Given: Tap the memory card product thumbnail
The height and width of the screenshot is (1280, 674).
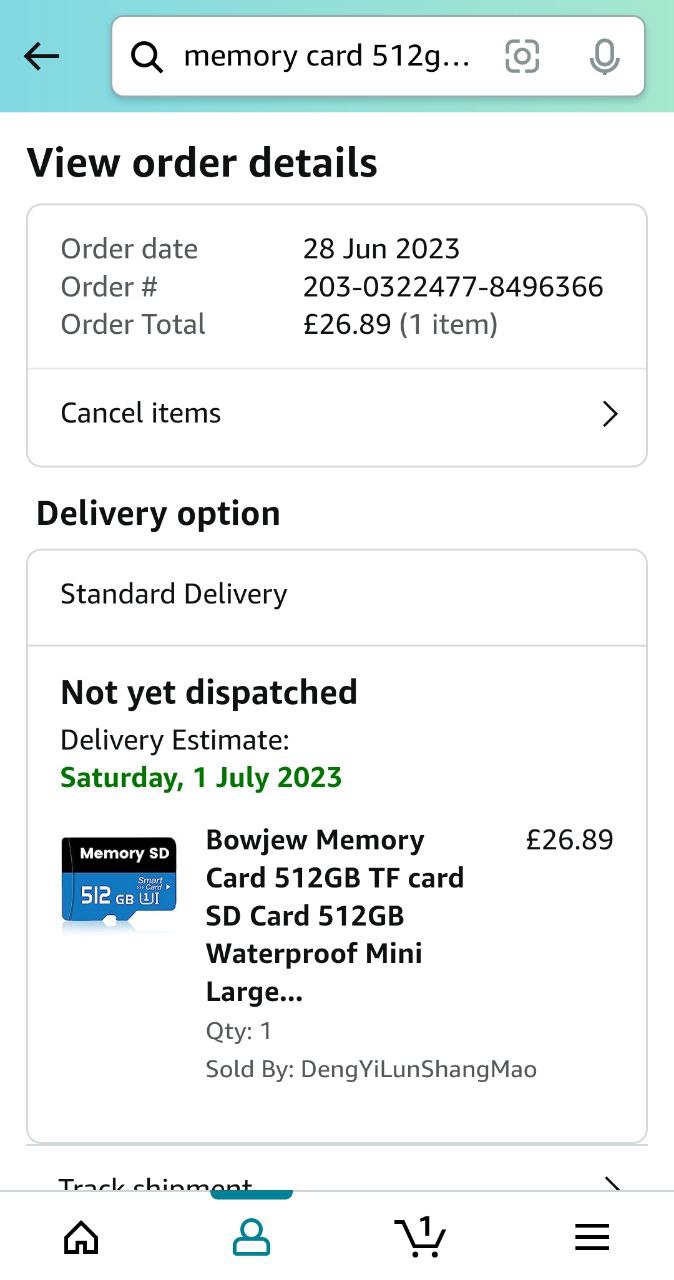Looking at the screenshot, I should click(119, 883).
